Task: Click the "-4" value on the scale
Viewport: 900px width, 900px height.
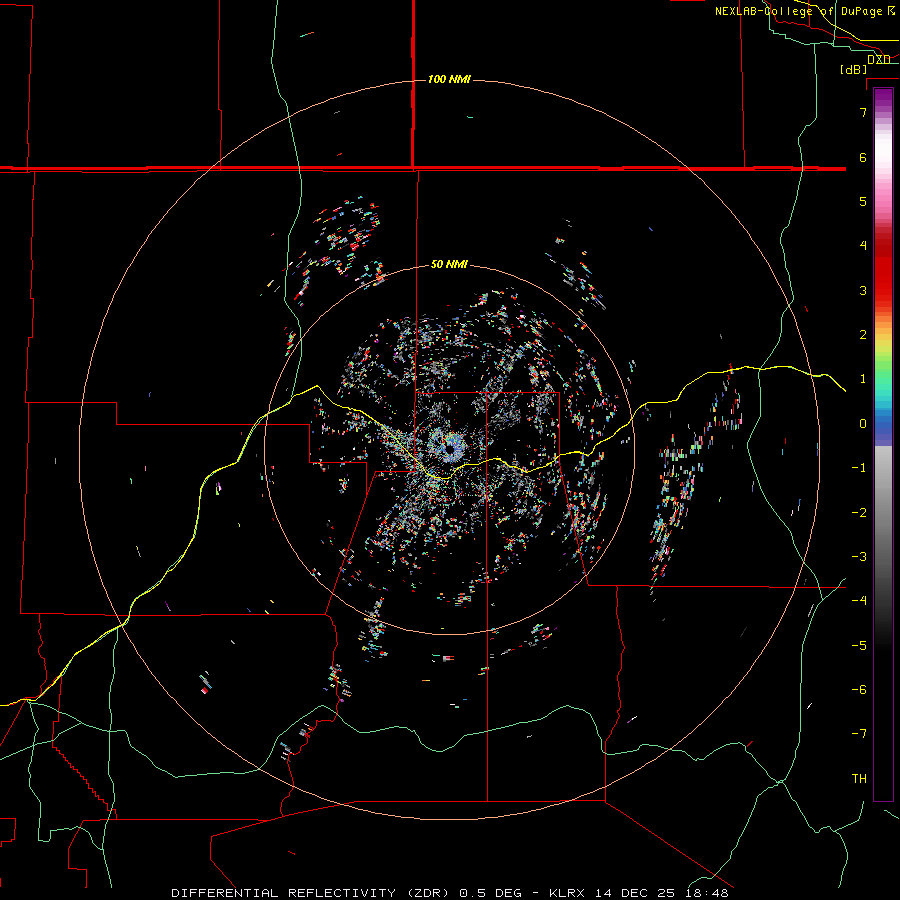Action: (859, 601)
